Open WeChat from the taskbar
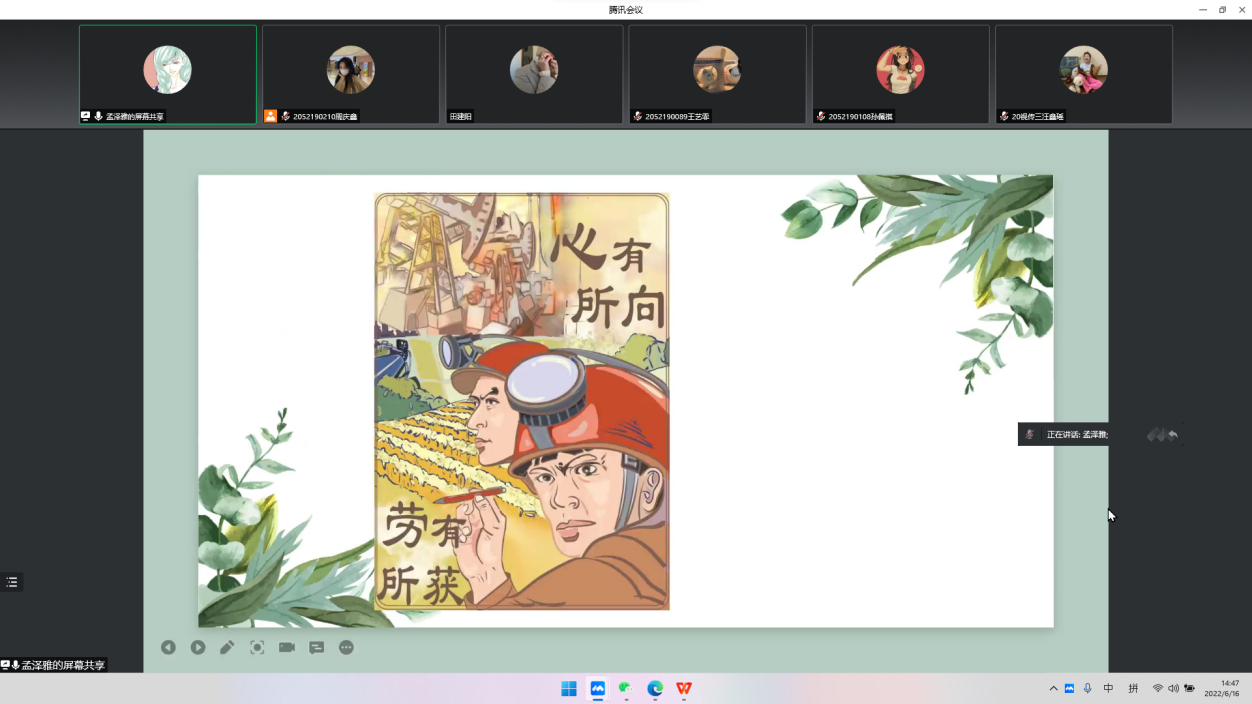Screen dimensions: 1252x704 click(626, 688)
